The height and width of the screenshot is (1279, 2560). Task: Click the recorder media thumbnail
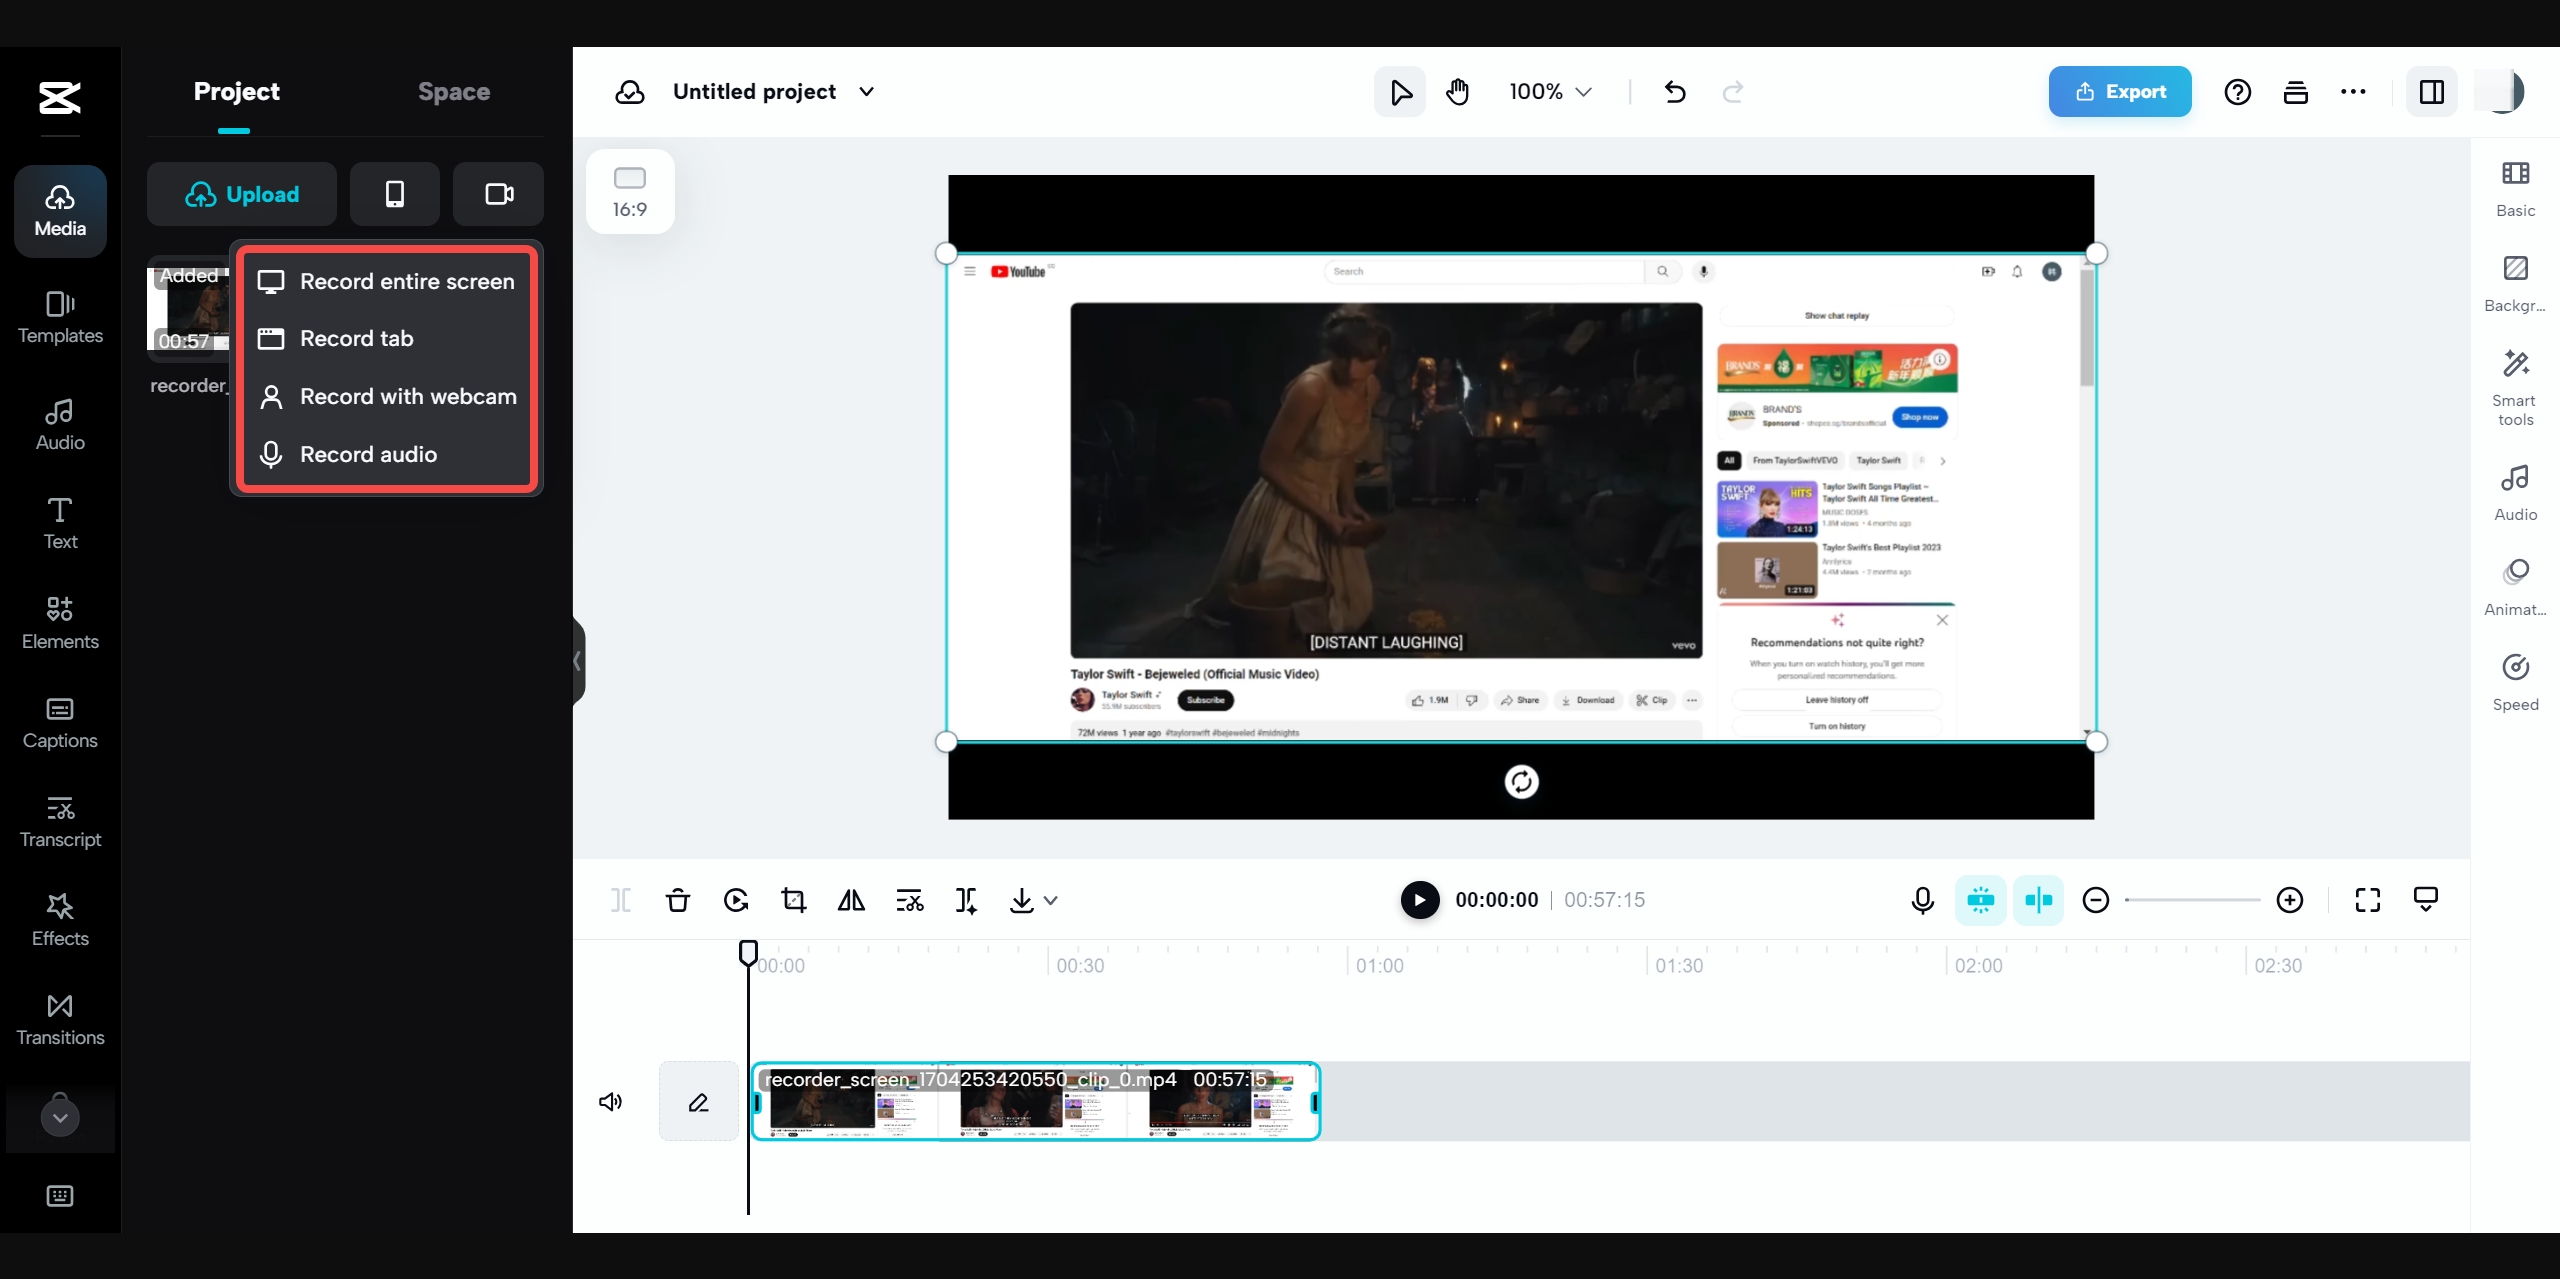(188, 309)
